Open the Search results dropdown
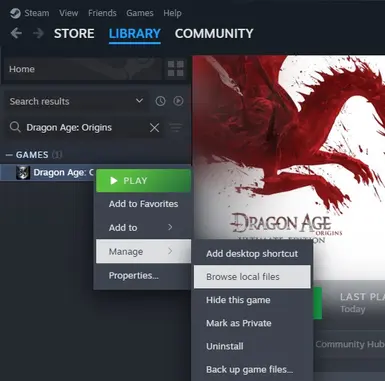 click(76, 101)
